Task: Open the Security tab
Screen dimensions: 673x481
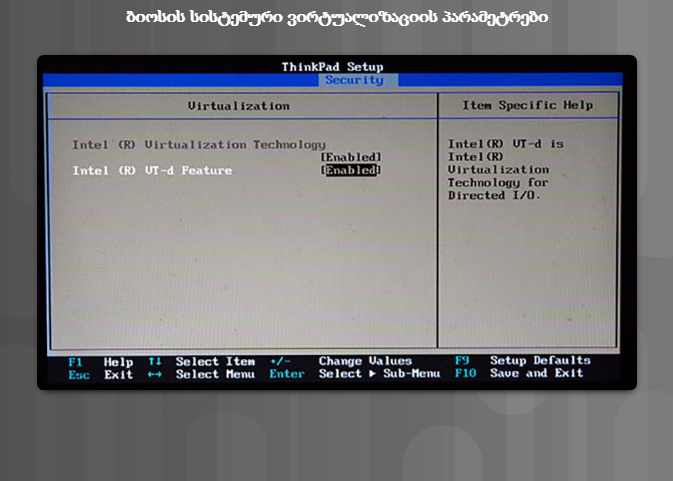Action: (354, 80)
